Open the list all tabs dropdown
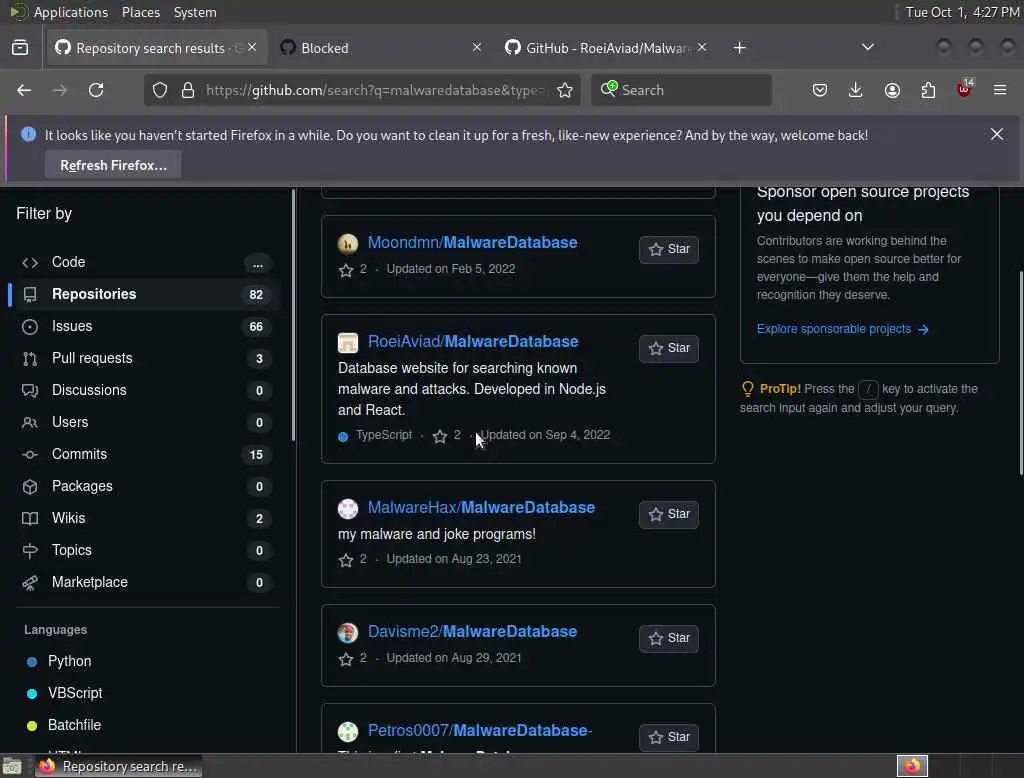This screenshot has height=778, width=1024. click(x=867, y=48)
